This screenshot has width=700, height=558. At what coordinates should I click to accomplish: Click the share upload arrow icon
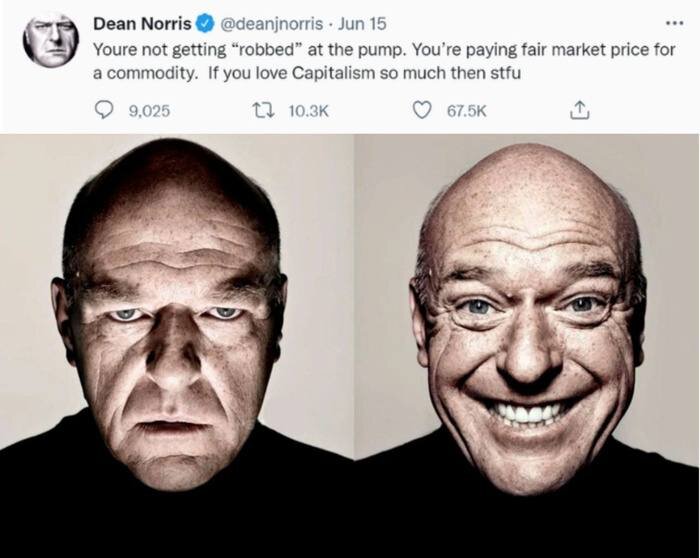(x=578, y=112)
